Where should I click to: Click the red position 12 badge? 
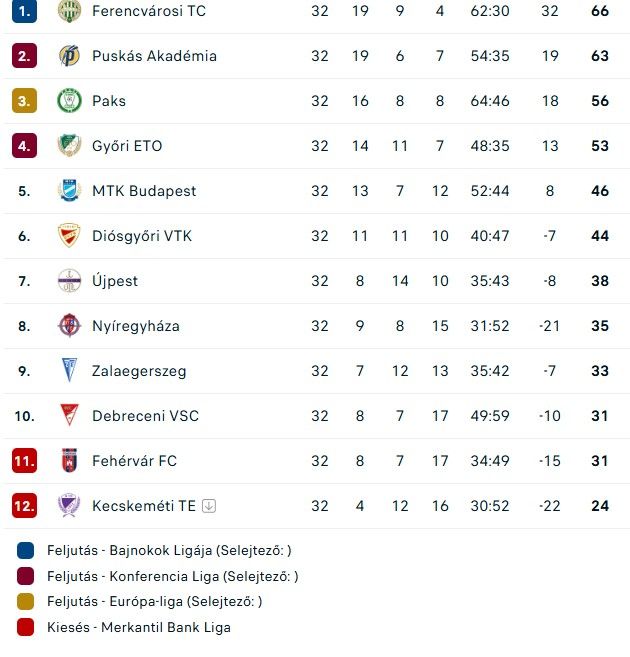click(x=24, y=506)
